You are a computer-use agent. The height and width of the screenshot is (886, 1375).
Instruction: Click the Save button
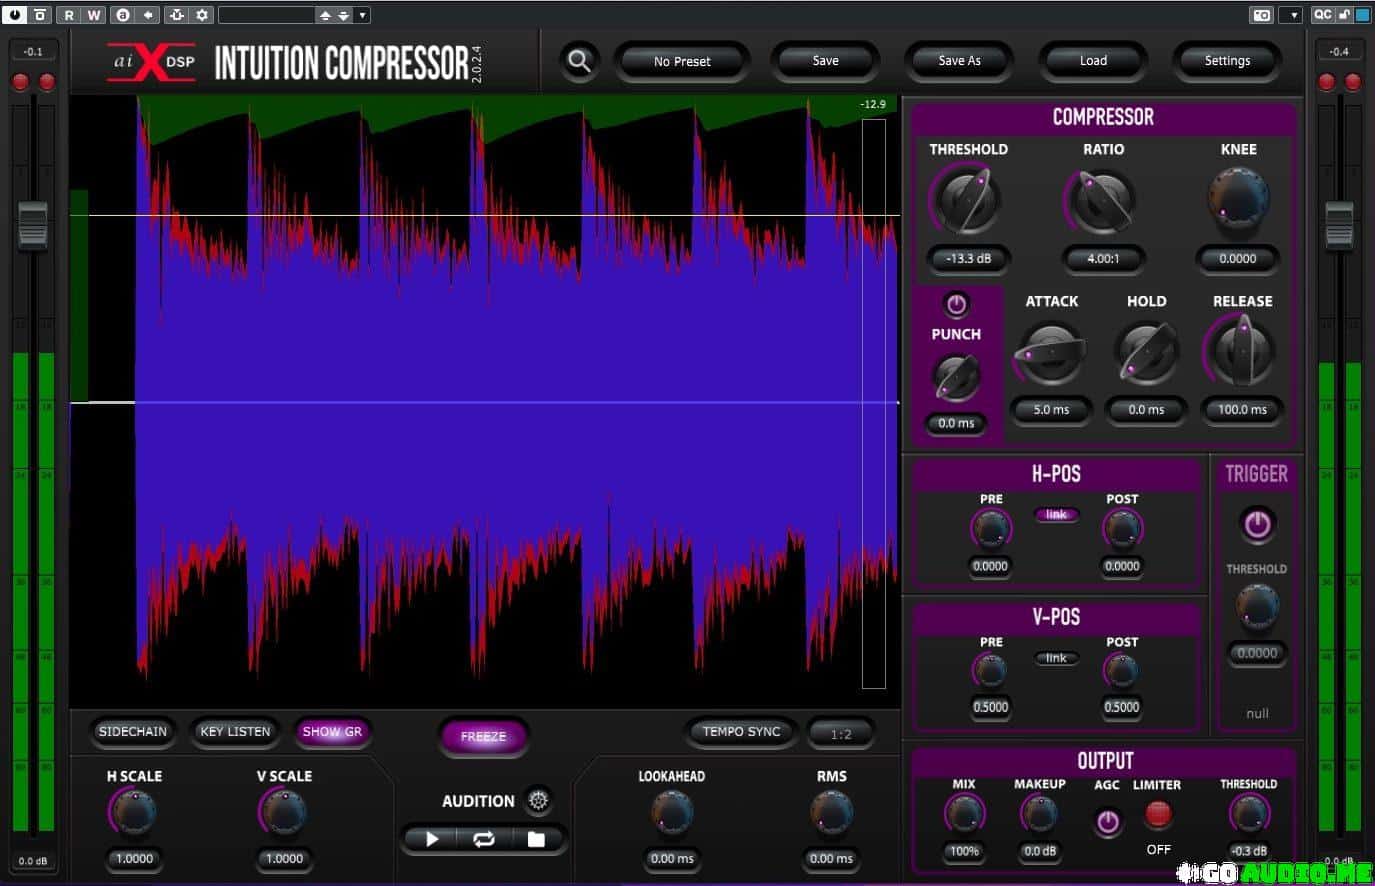825,61
